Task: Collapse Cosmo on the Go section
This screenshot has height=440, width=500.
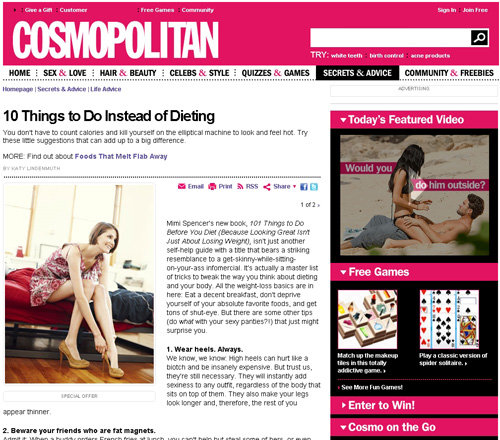Action: click(x=343, y=427)
